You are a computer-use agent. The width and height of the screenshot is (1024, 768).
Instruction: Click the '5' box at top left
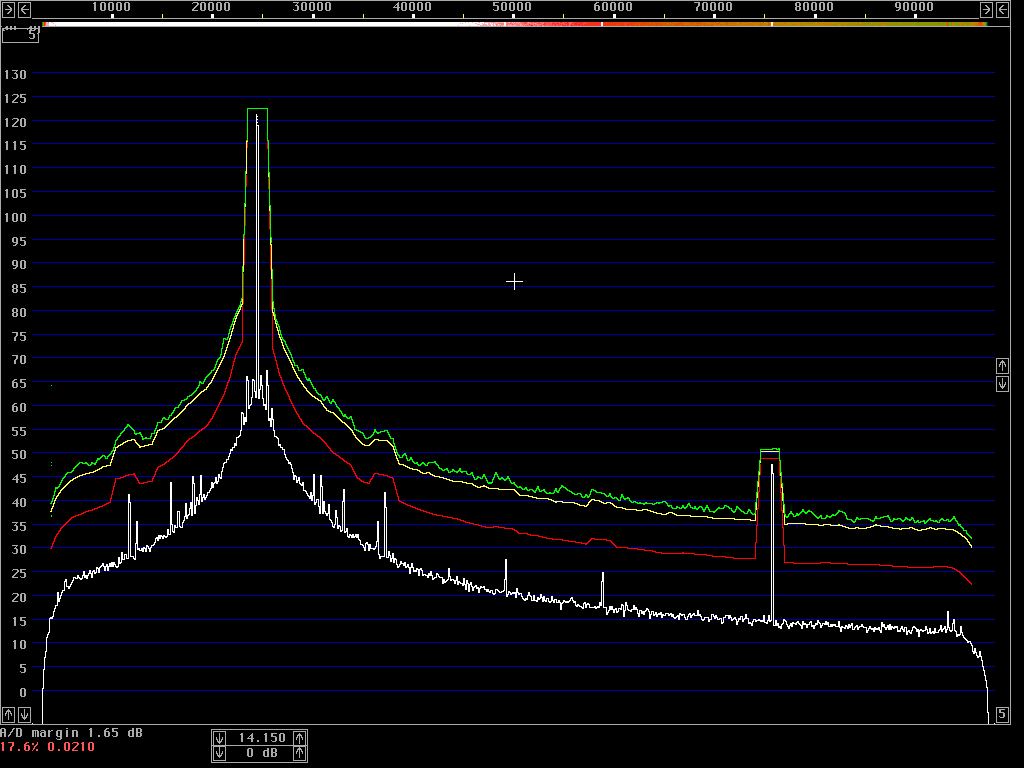tap(20, 35)
